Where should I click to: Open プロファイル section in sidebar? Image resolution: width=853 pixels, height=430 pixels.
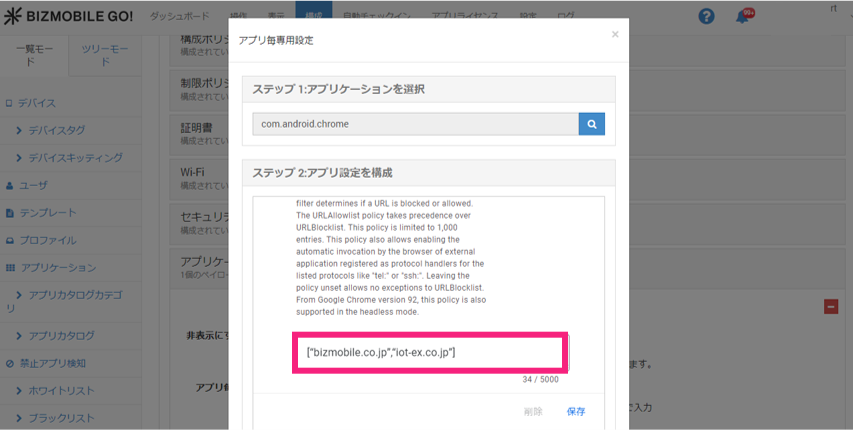pyautogui.click(x=47, y=241)
